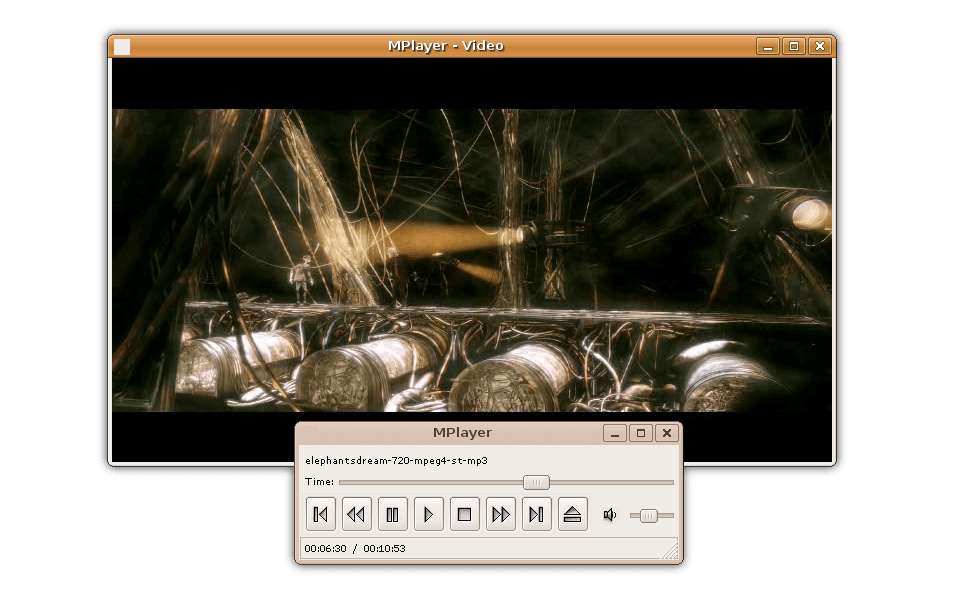Click the resize grip of MPlayer control window
The height and width of the screenshot is (600, 966).
click(670, 550)
